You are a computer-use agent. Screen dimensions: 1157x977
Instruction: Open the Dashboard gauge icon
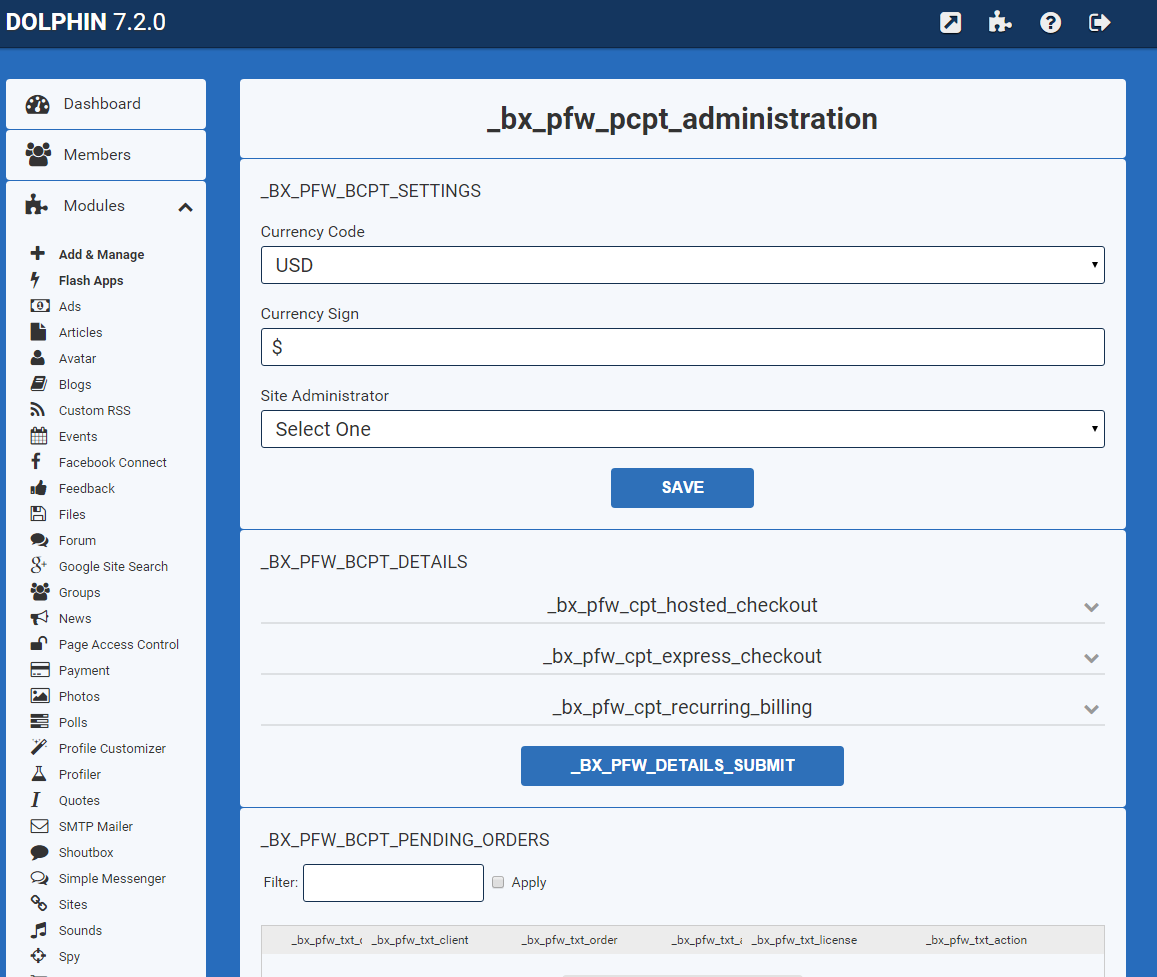click(38, 104)
